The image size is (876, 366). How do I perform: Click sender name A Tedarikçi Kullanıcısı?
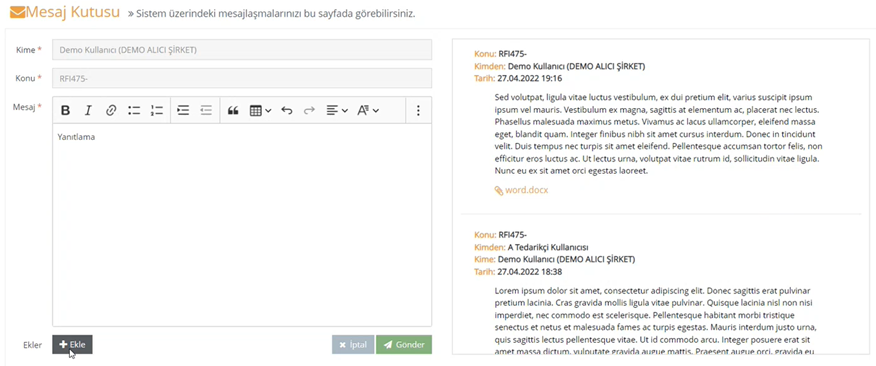tap(548, 247)
